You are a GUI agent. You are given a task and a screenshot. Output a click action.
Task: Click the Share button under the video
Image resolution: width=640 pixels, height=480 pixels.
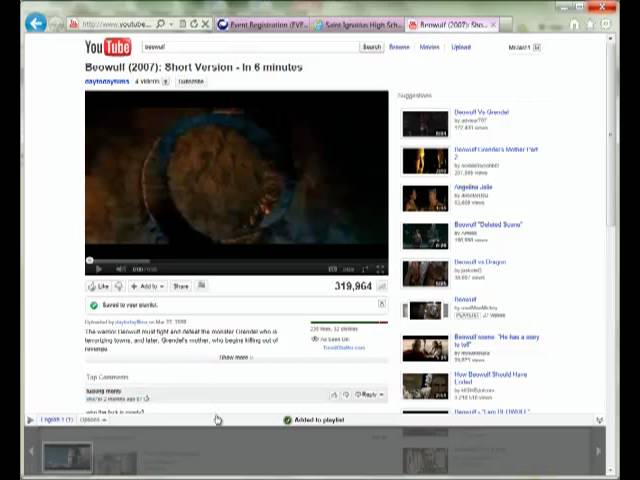tap(180, 286)
